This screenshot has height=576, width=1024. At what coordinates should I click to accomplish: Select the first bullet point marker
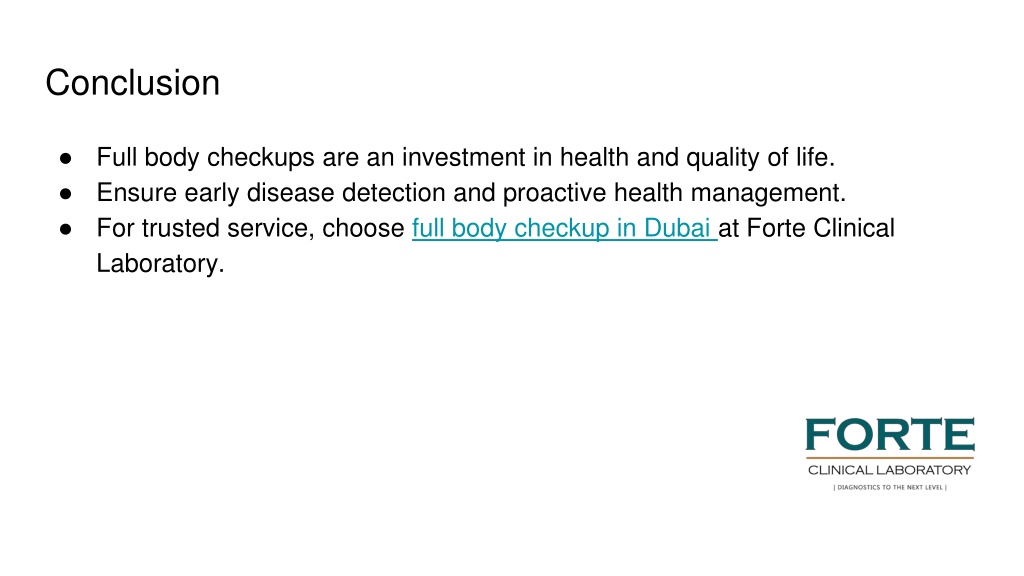65,158
